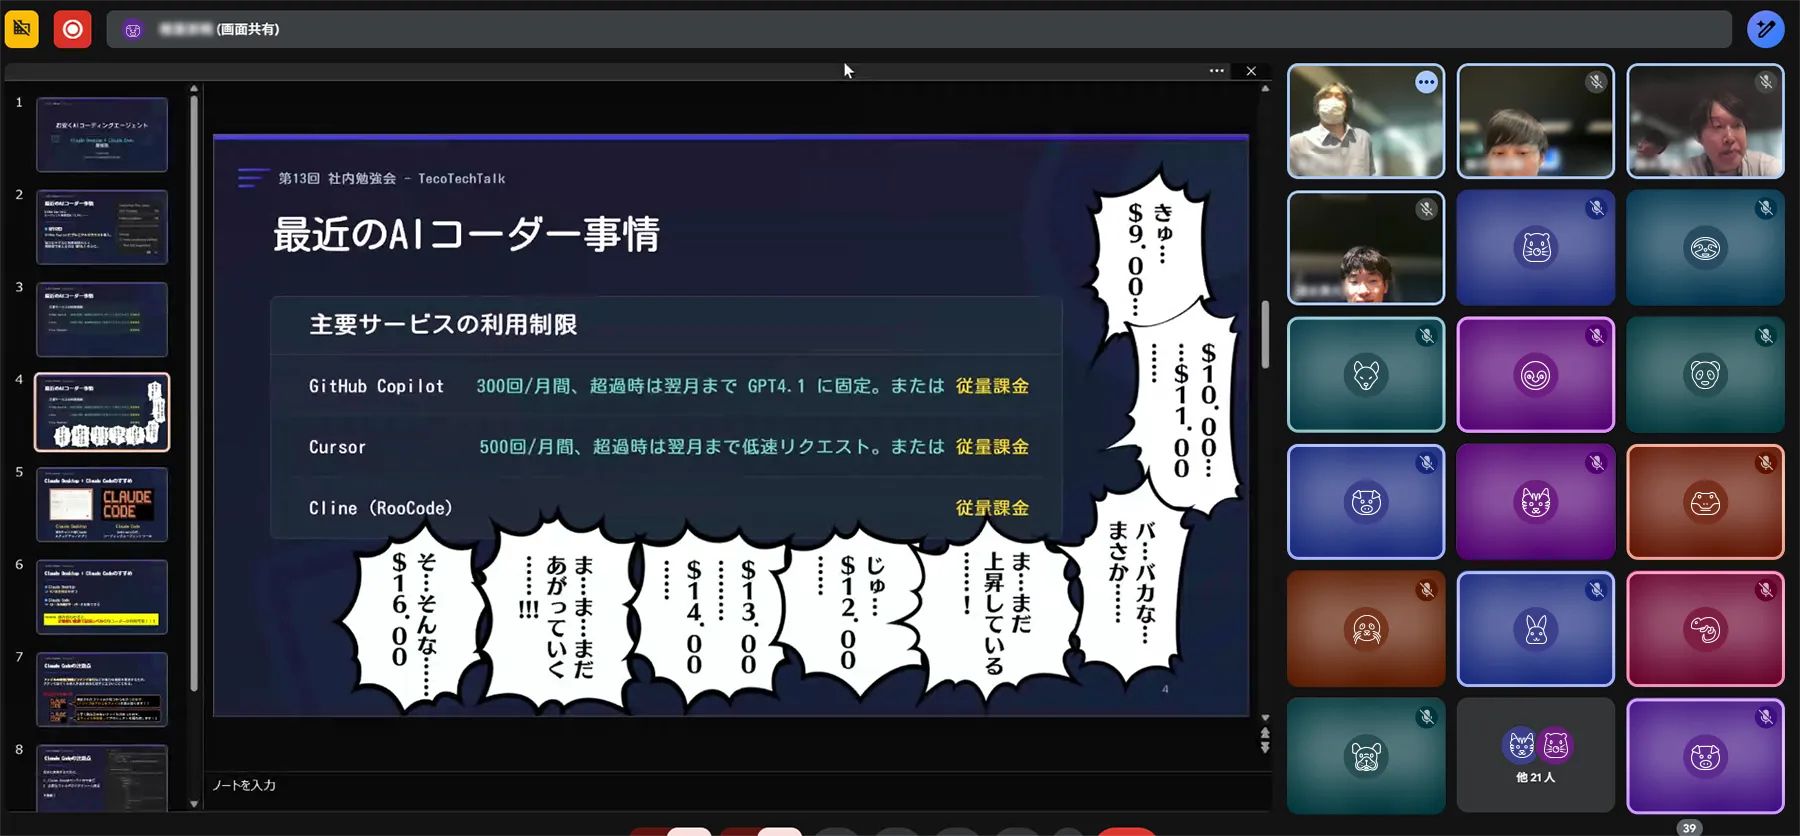Click the 最近のAIコーダー事情 slide heading
1800x836 pixels.
coord(466,235)
